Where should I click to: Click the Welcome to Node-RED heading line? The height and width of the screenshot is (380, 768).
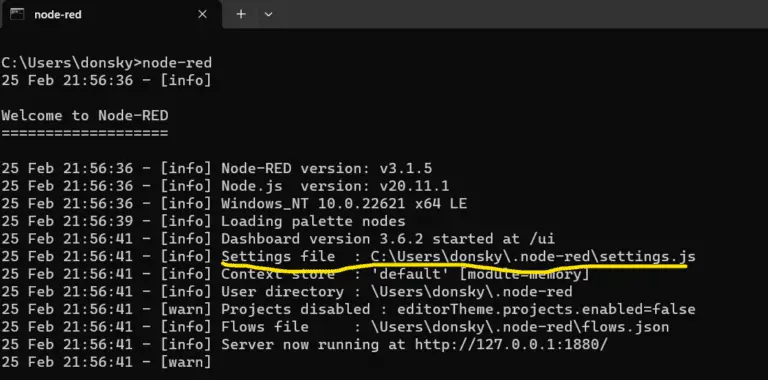coord(85,116)
